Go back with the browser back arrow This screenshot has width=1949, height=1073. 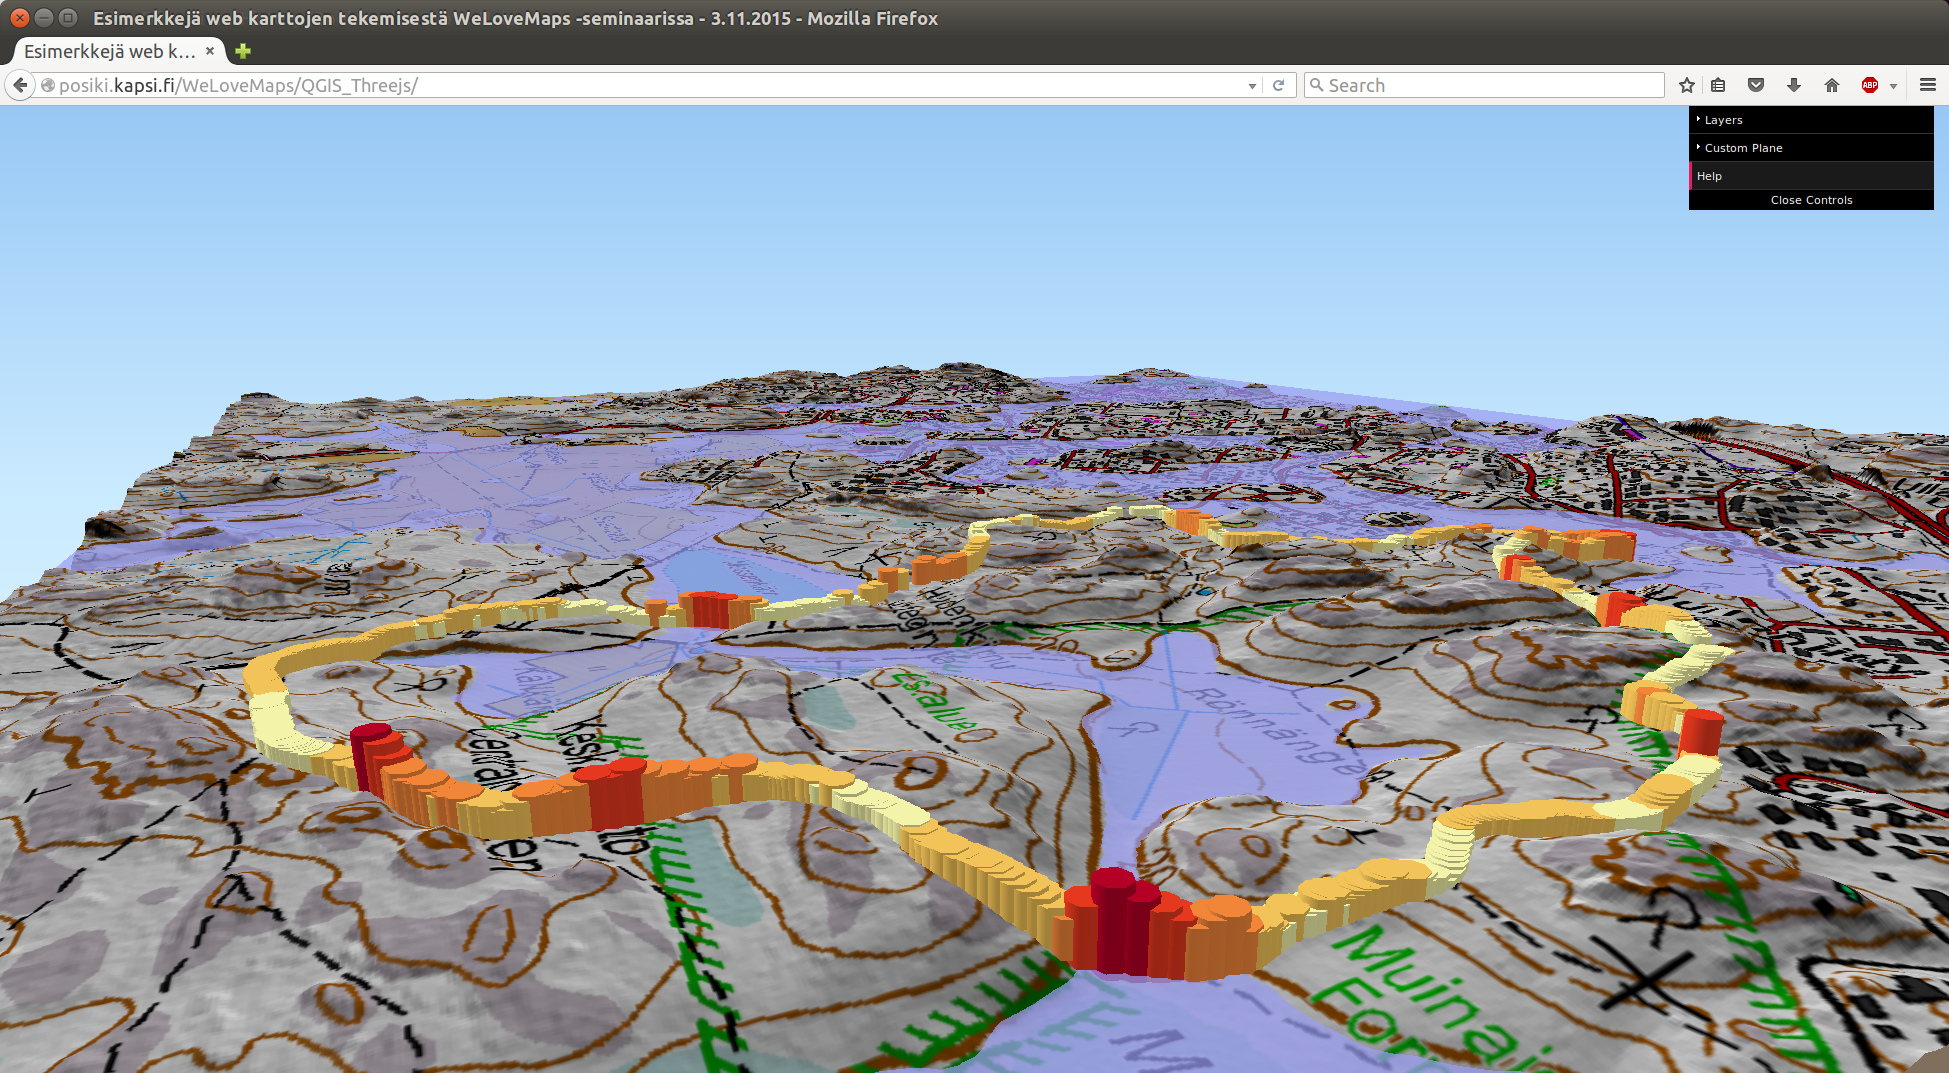20,86
